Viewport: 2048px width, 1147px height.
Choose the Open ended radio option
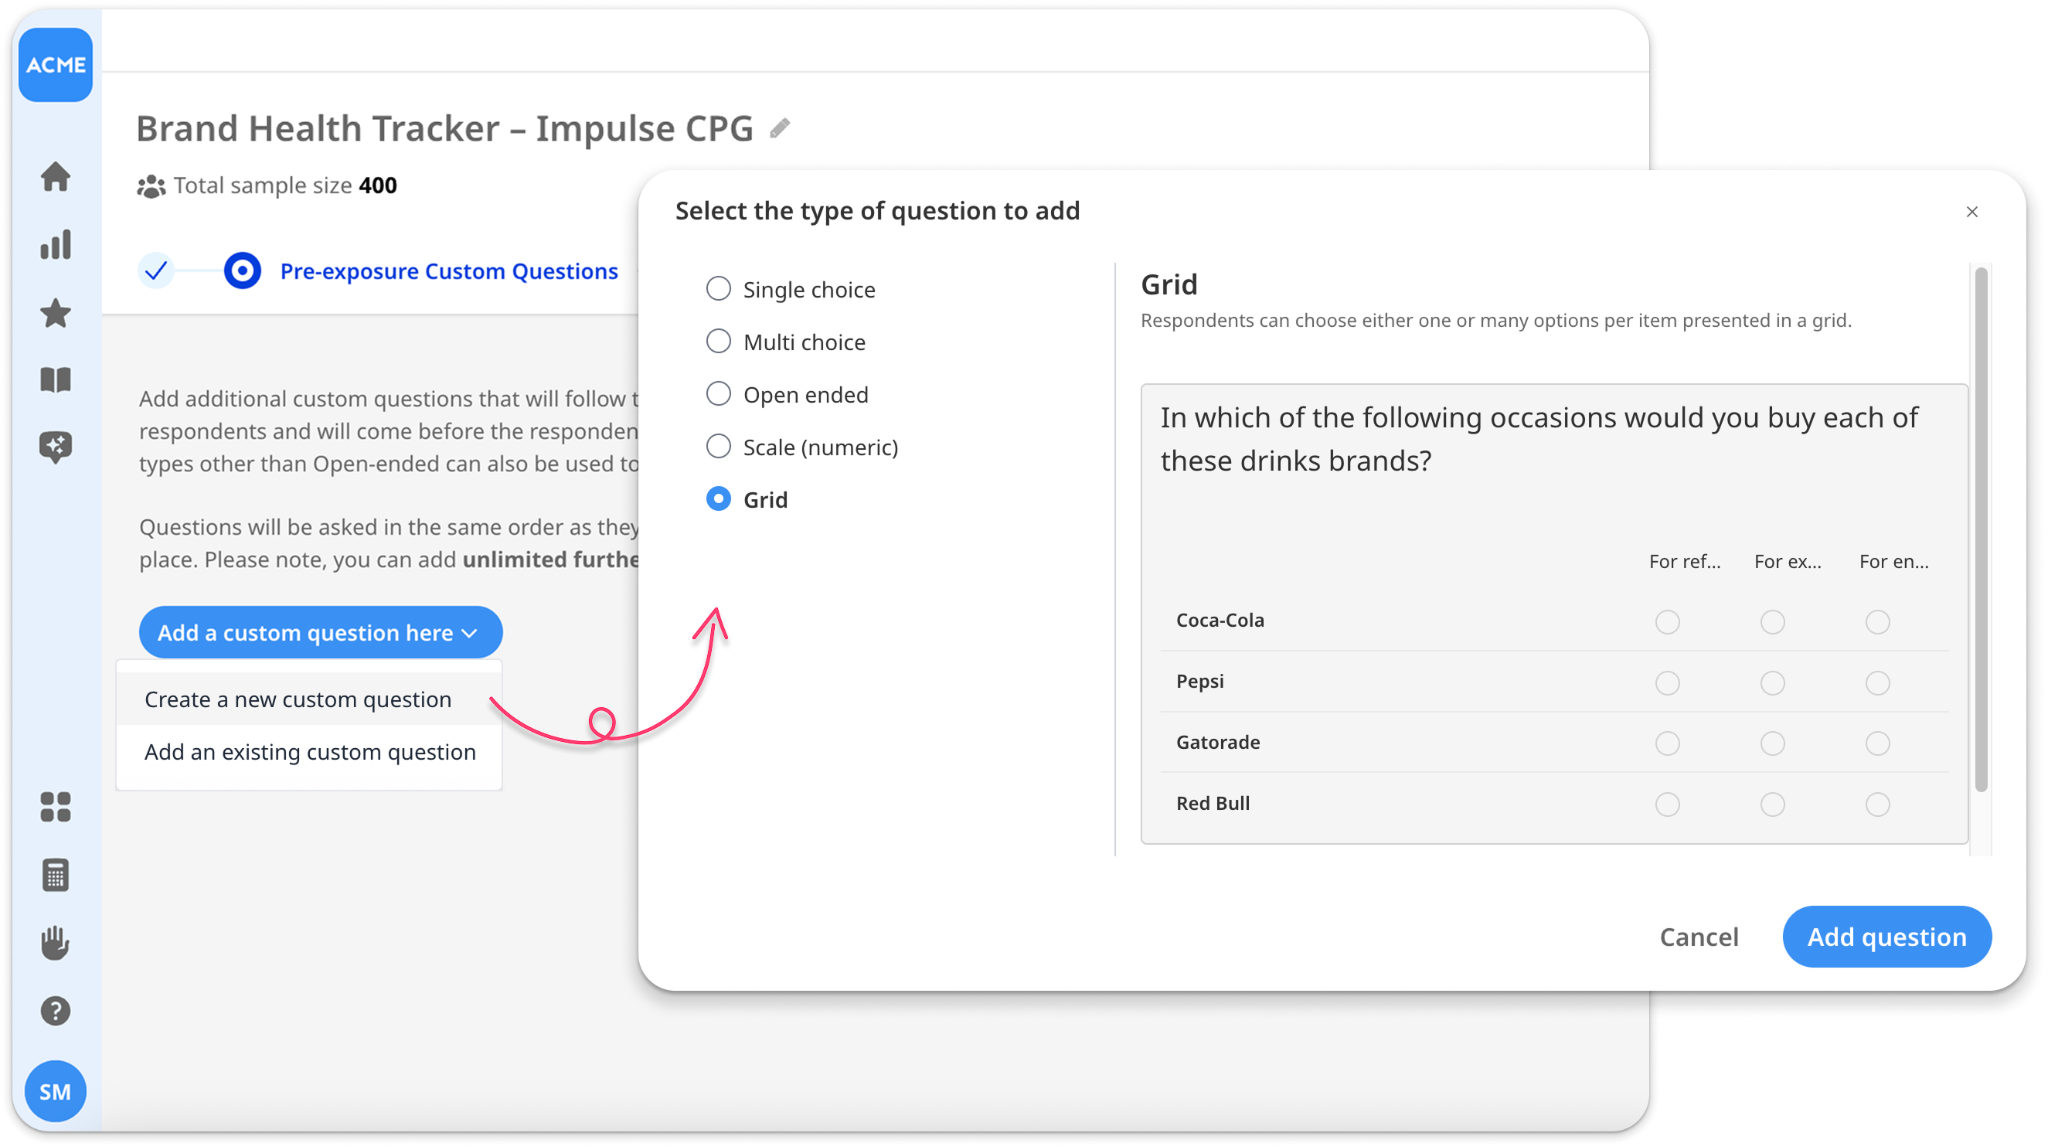718,394
